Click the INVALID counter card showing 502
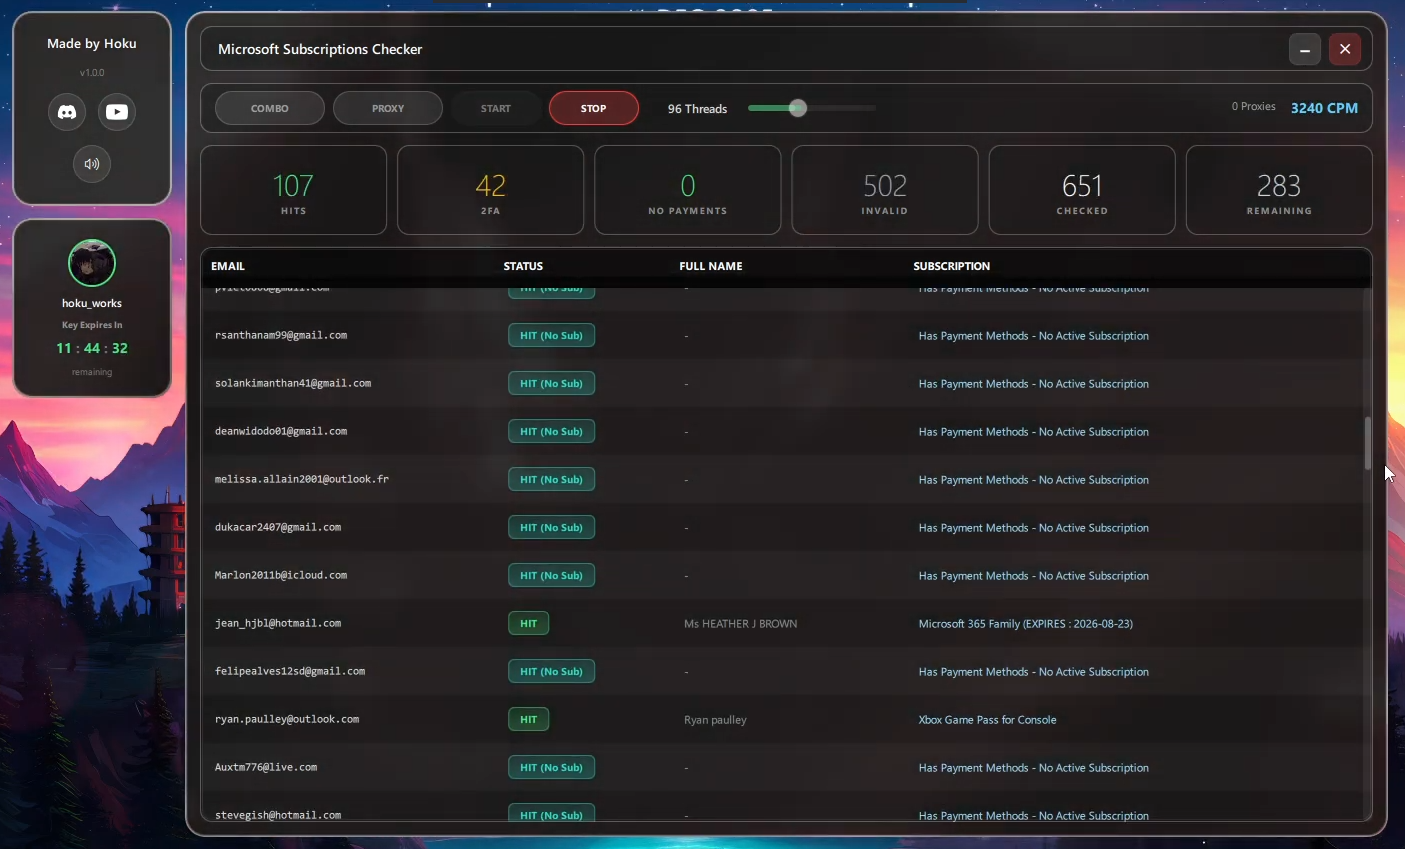1405x849 pixels. tap(884, 189)
